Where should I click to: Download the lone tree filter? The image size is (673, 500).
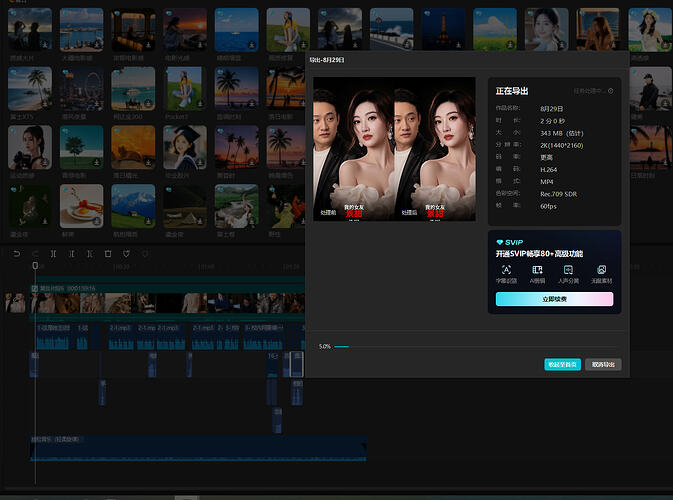point(97,162)
